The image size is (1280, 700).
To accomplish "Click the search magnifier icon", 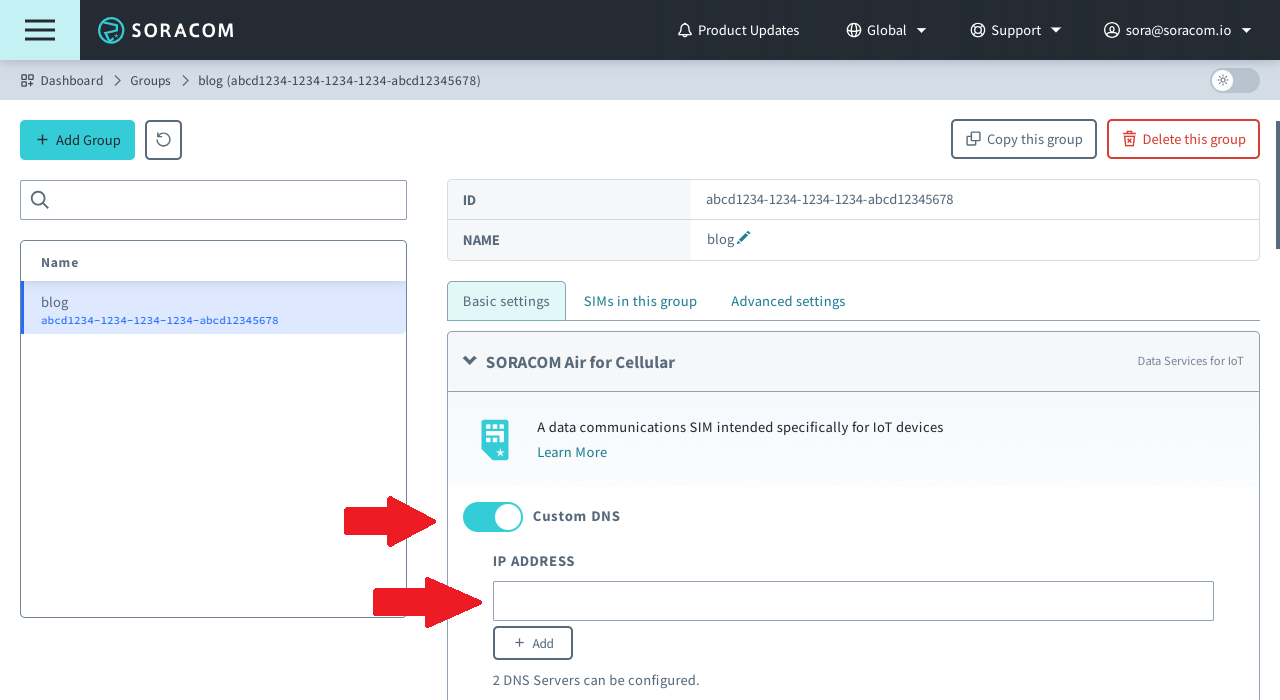I will [x=40, y=200].
